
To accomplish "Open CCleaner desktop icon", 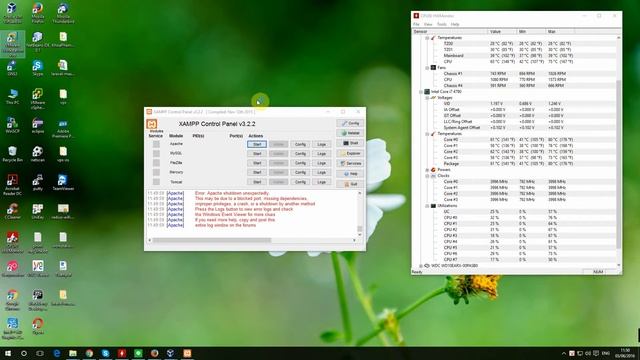I will coord(13,211).
